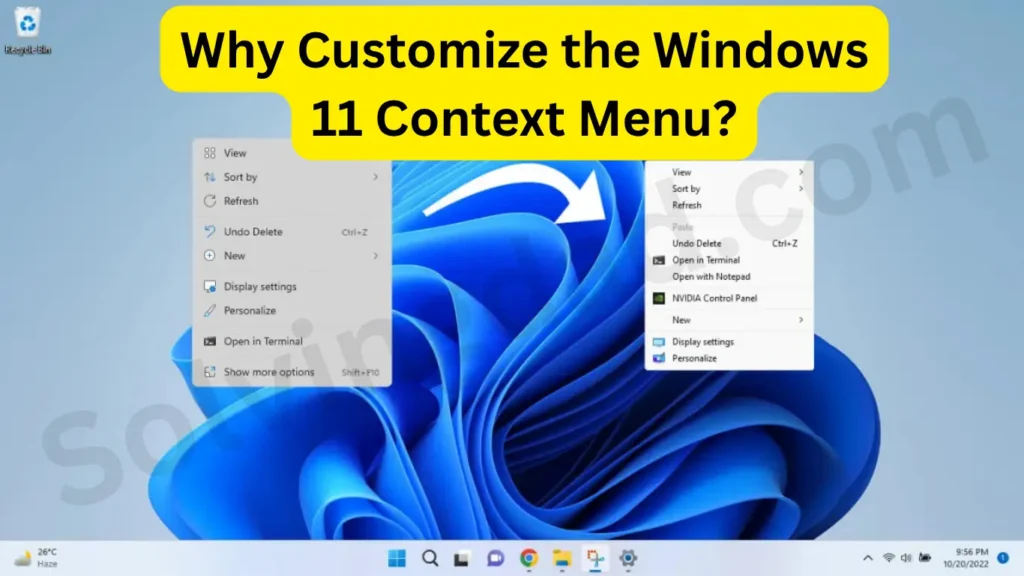Click Display settings icon, right menu
1024x576 pixels.
point(659,342)
